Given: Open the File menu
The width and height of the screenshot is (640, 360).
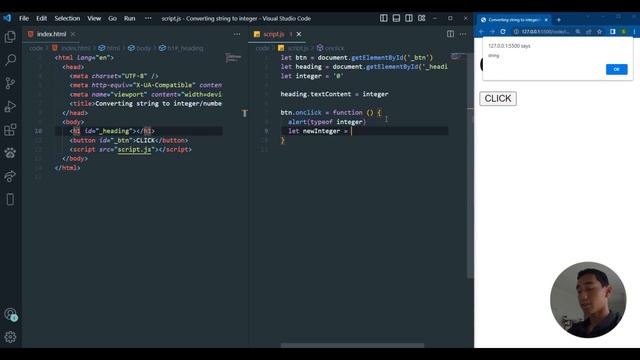Looking at the screenshot, I should click(24, 18).
